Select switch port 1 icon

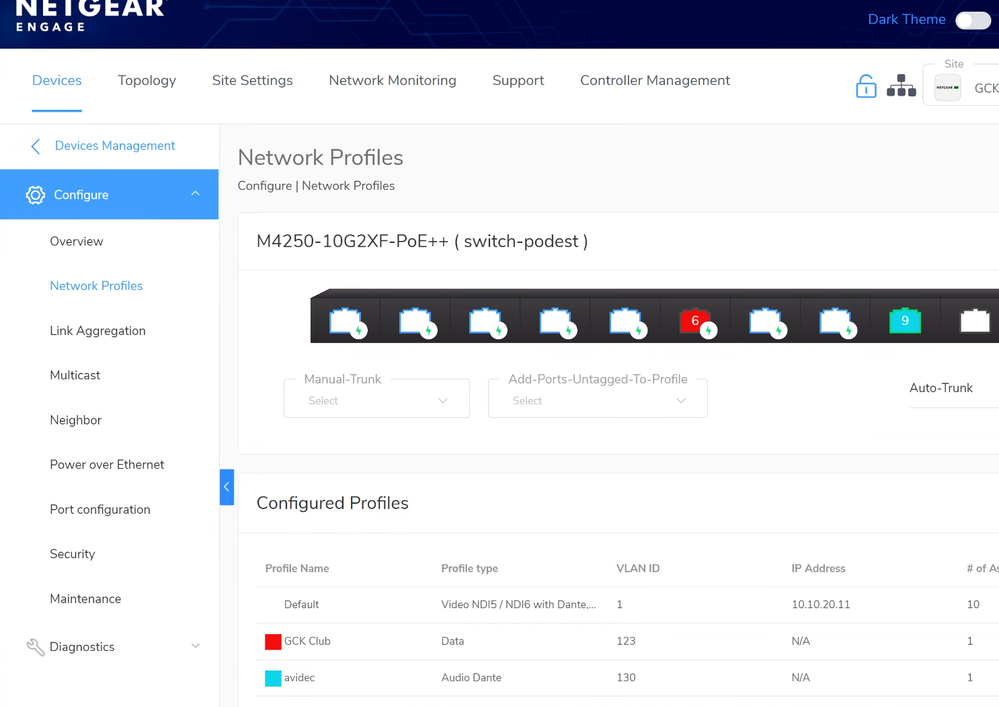pyautogui.click(x=345, y=321)
